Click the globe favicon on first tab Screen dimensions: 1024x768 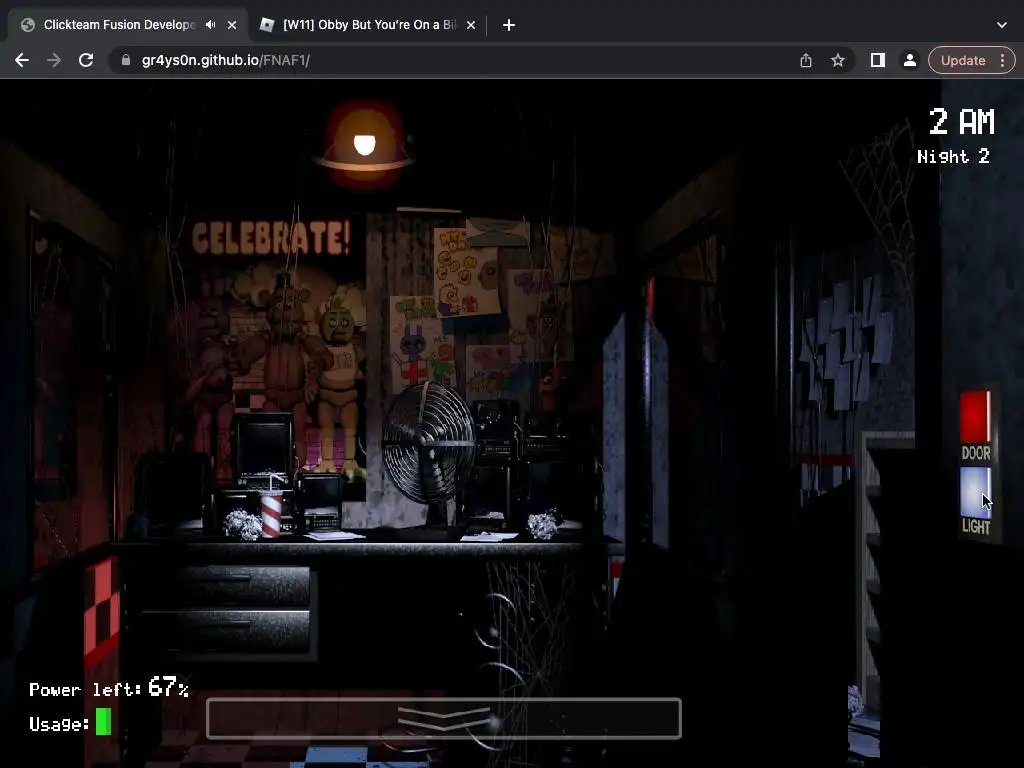click(27, 25)
